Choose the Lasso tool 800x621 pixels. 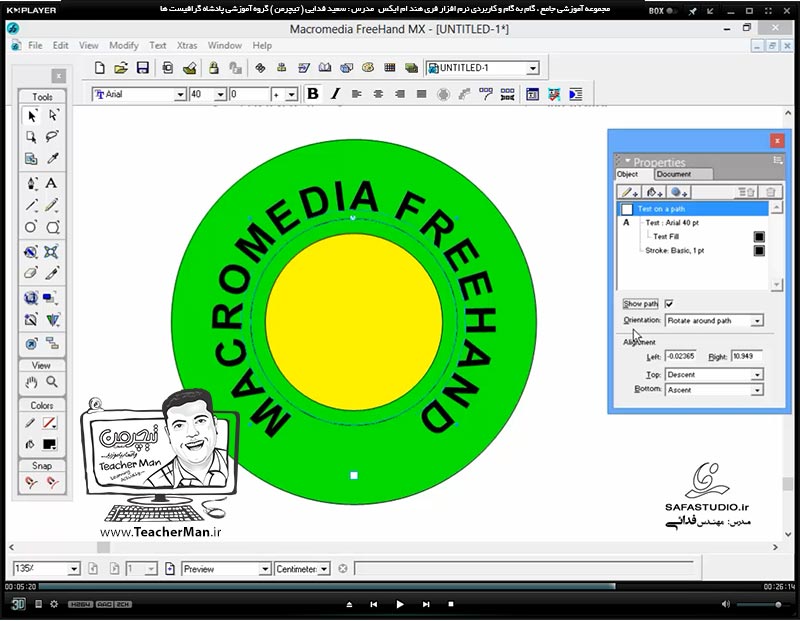tap(53, 137)
